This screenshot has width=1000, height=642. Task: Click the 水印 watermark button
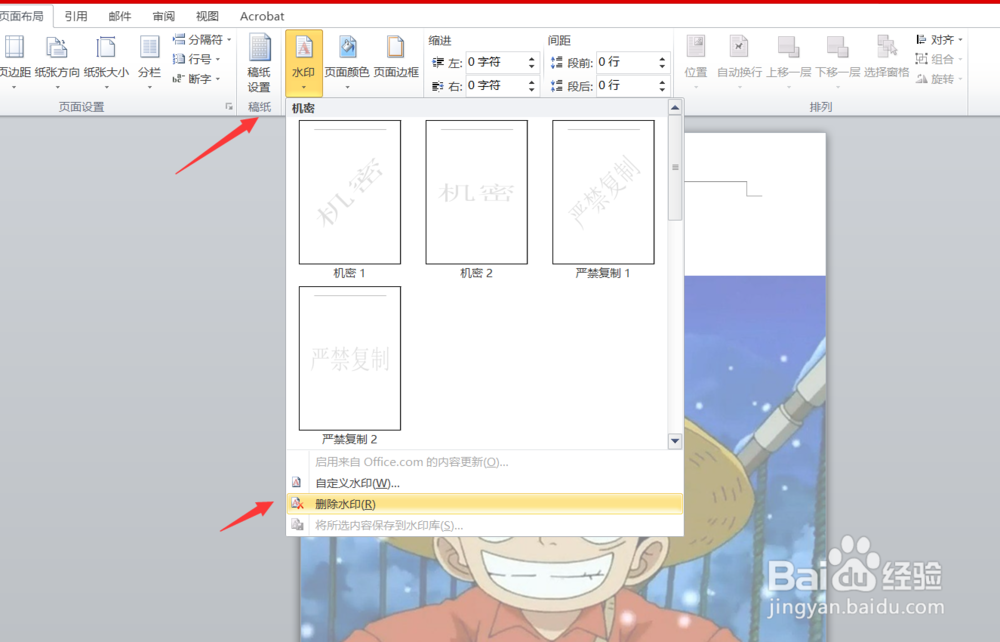[304, 62]
